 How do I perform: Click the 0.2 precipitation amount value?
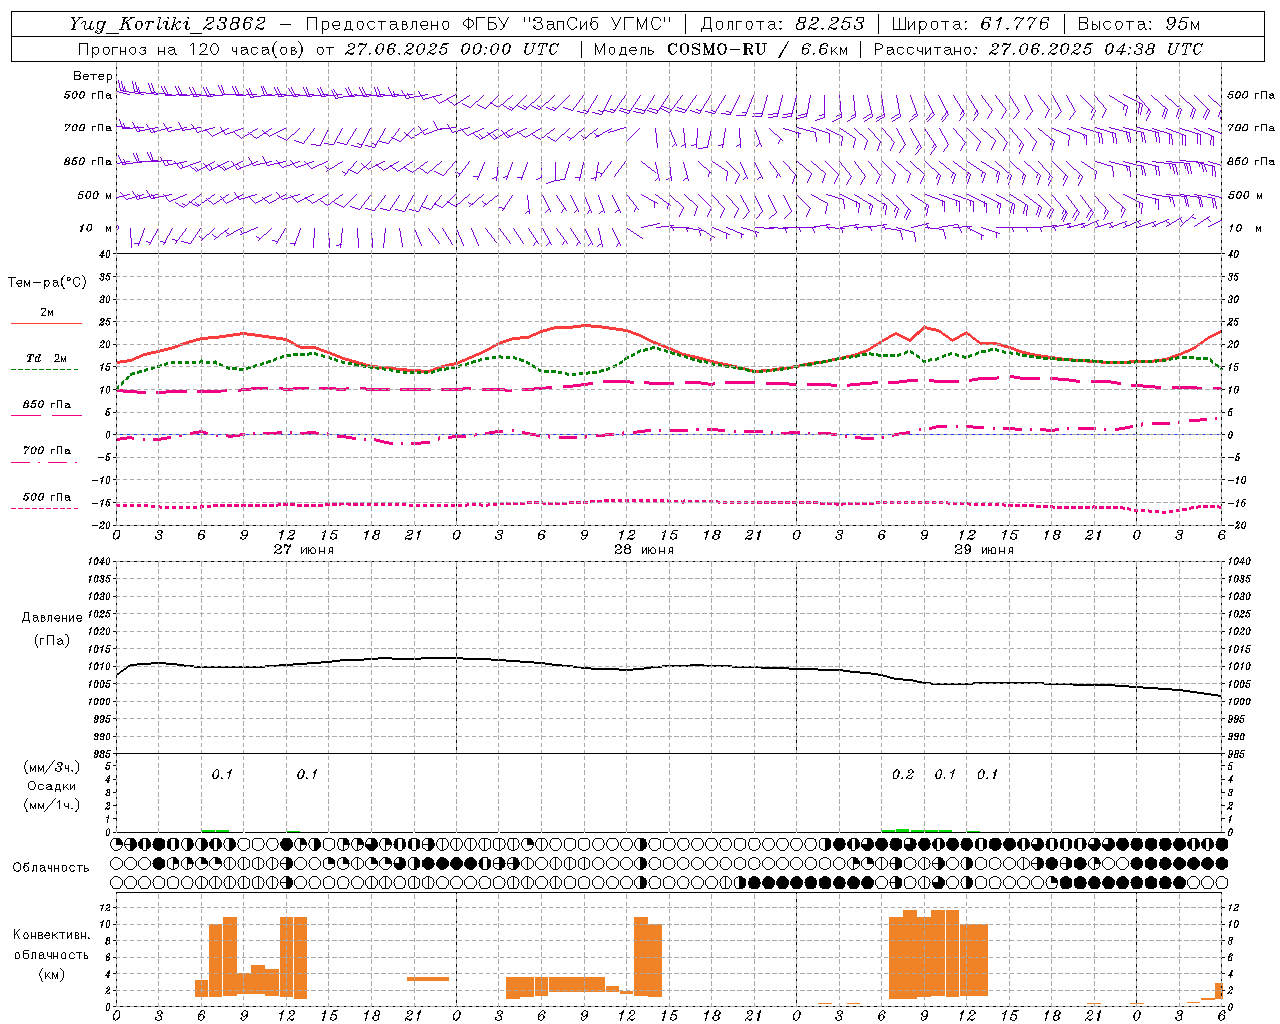(x=903, y=775)
